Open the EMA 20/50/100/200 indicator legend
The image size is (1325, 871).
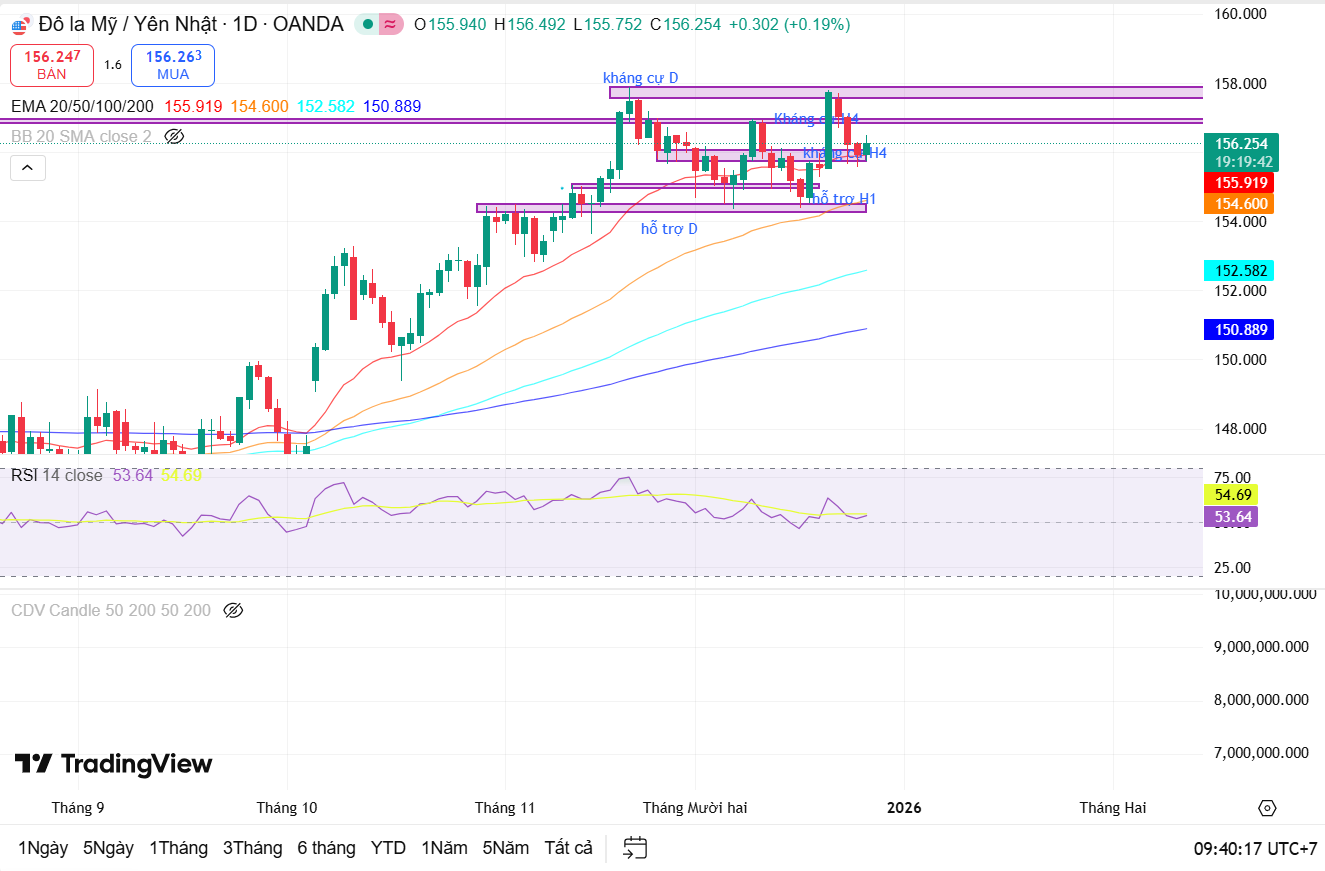(x=82, y=106)
